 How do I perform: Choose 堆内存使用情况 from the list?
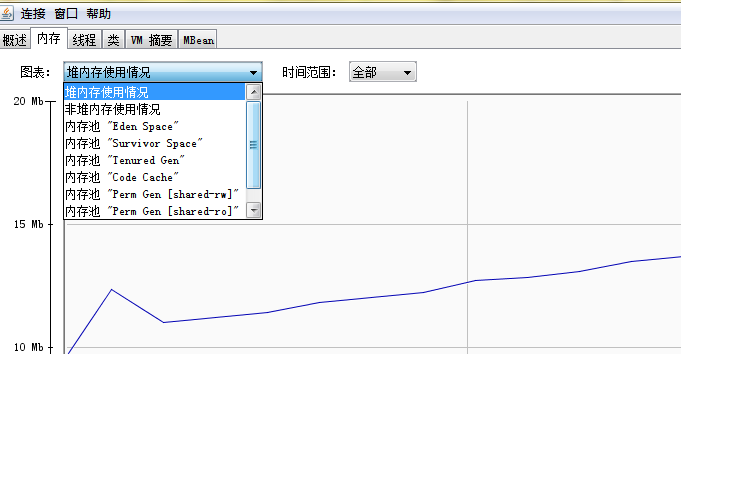(x=155, y=92)
